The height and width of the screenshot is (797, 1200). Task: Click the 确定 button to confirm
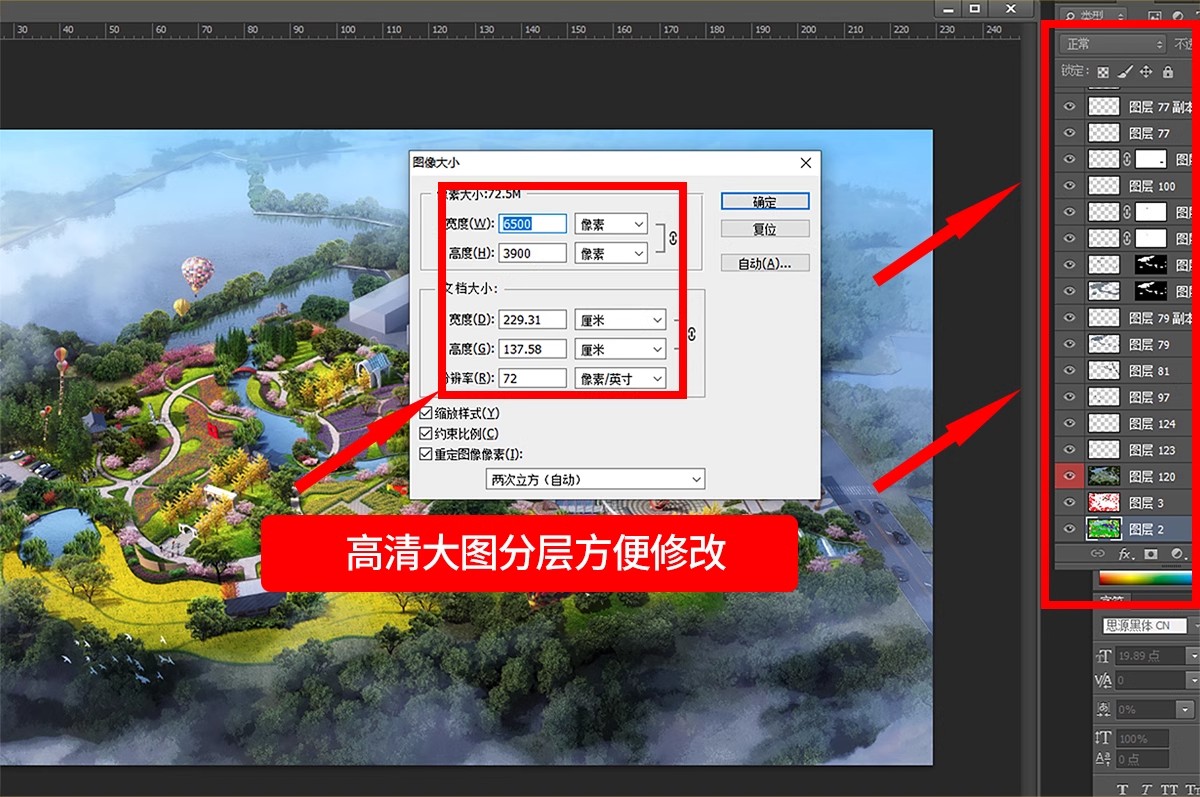coord(764,200)
